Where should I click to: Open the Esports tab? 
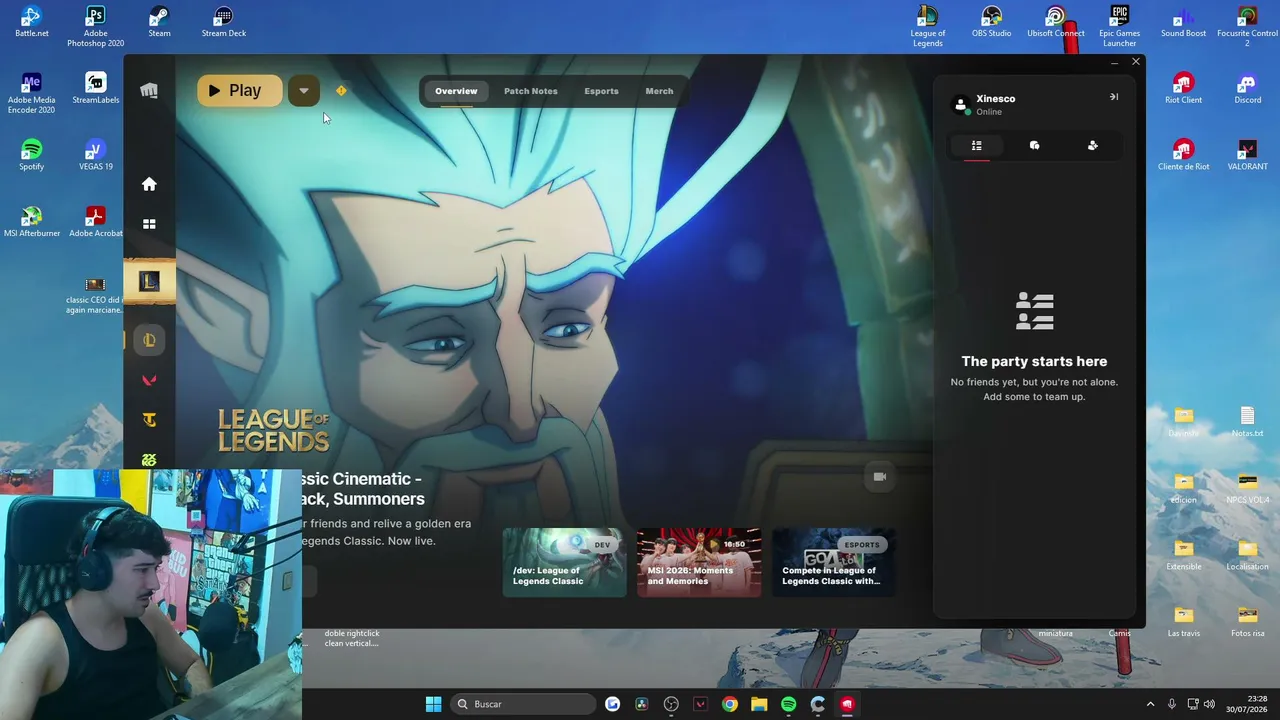point(601,91)
